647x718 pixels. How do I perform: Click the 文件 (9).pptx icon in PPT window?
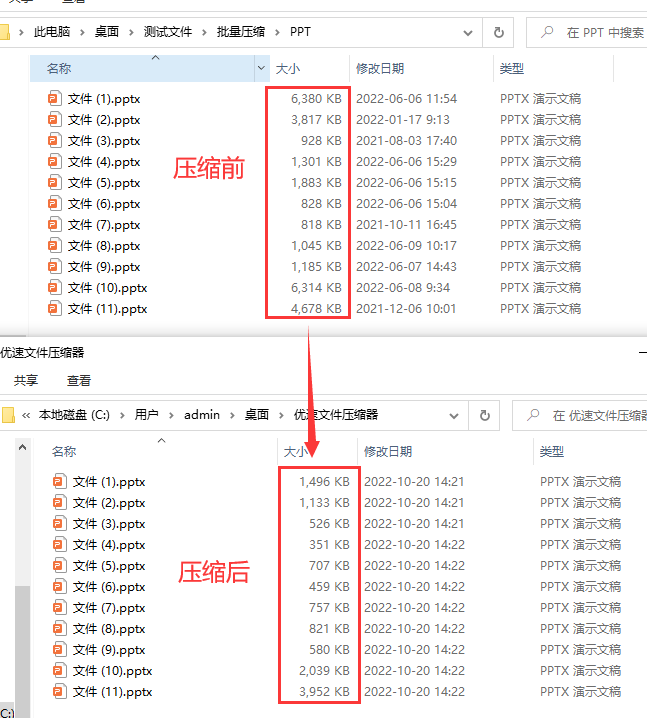click(54, 267)
